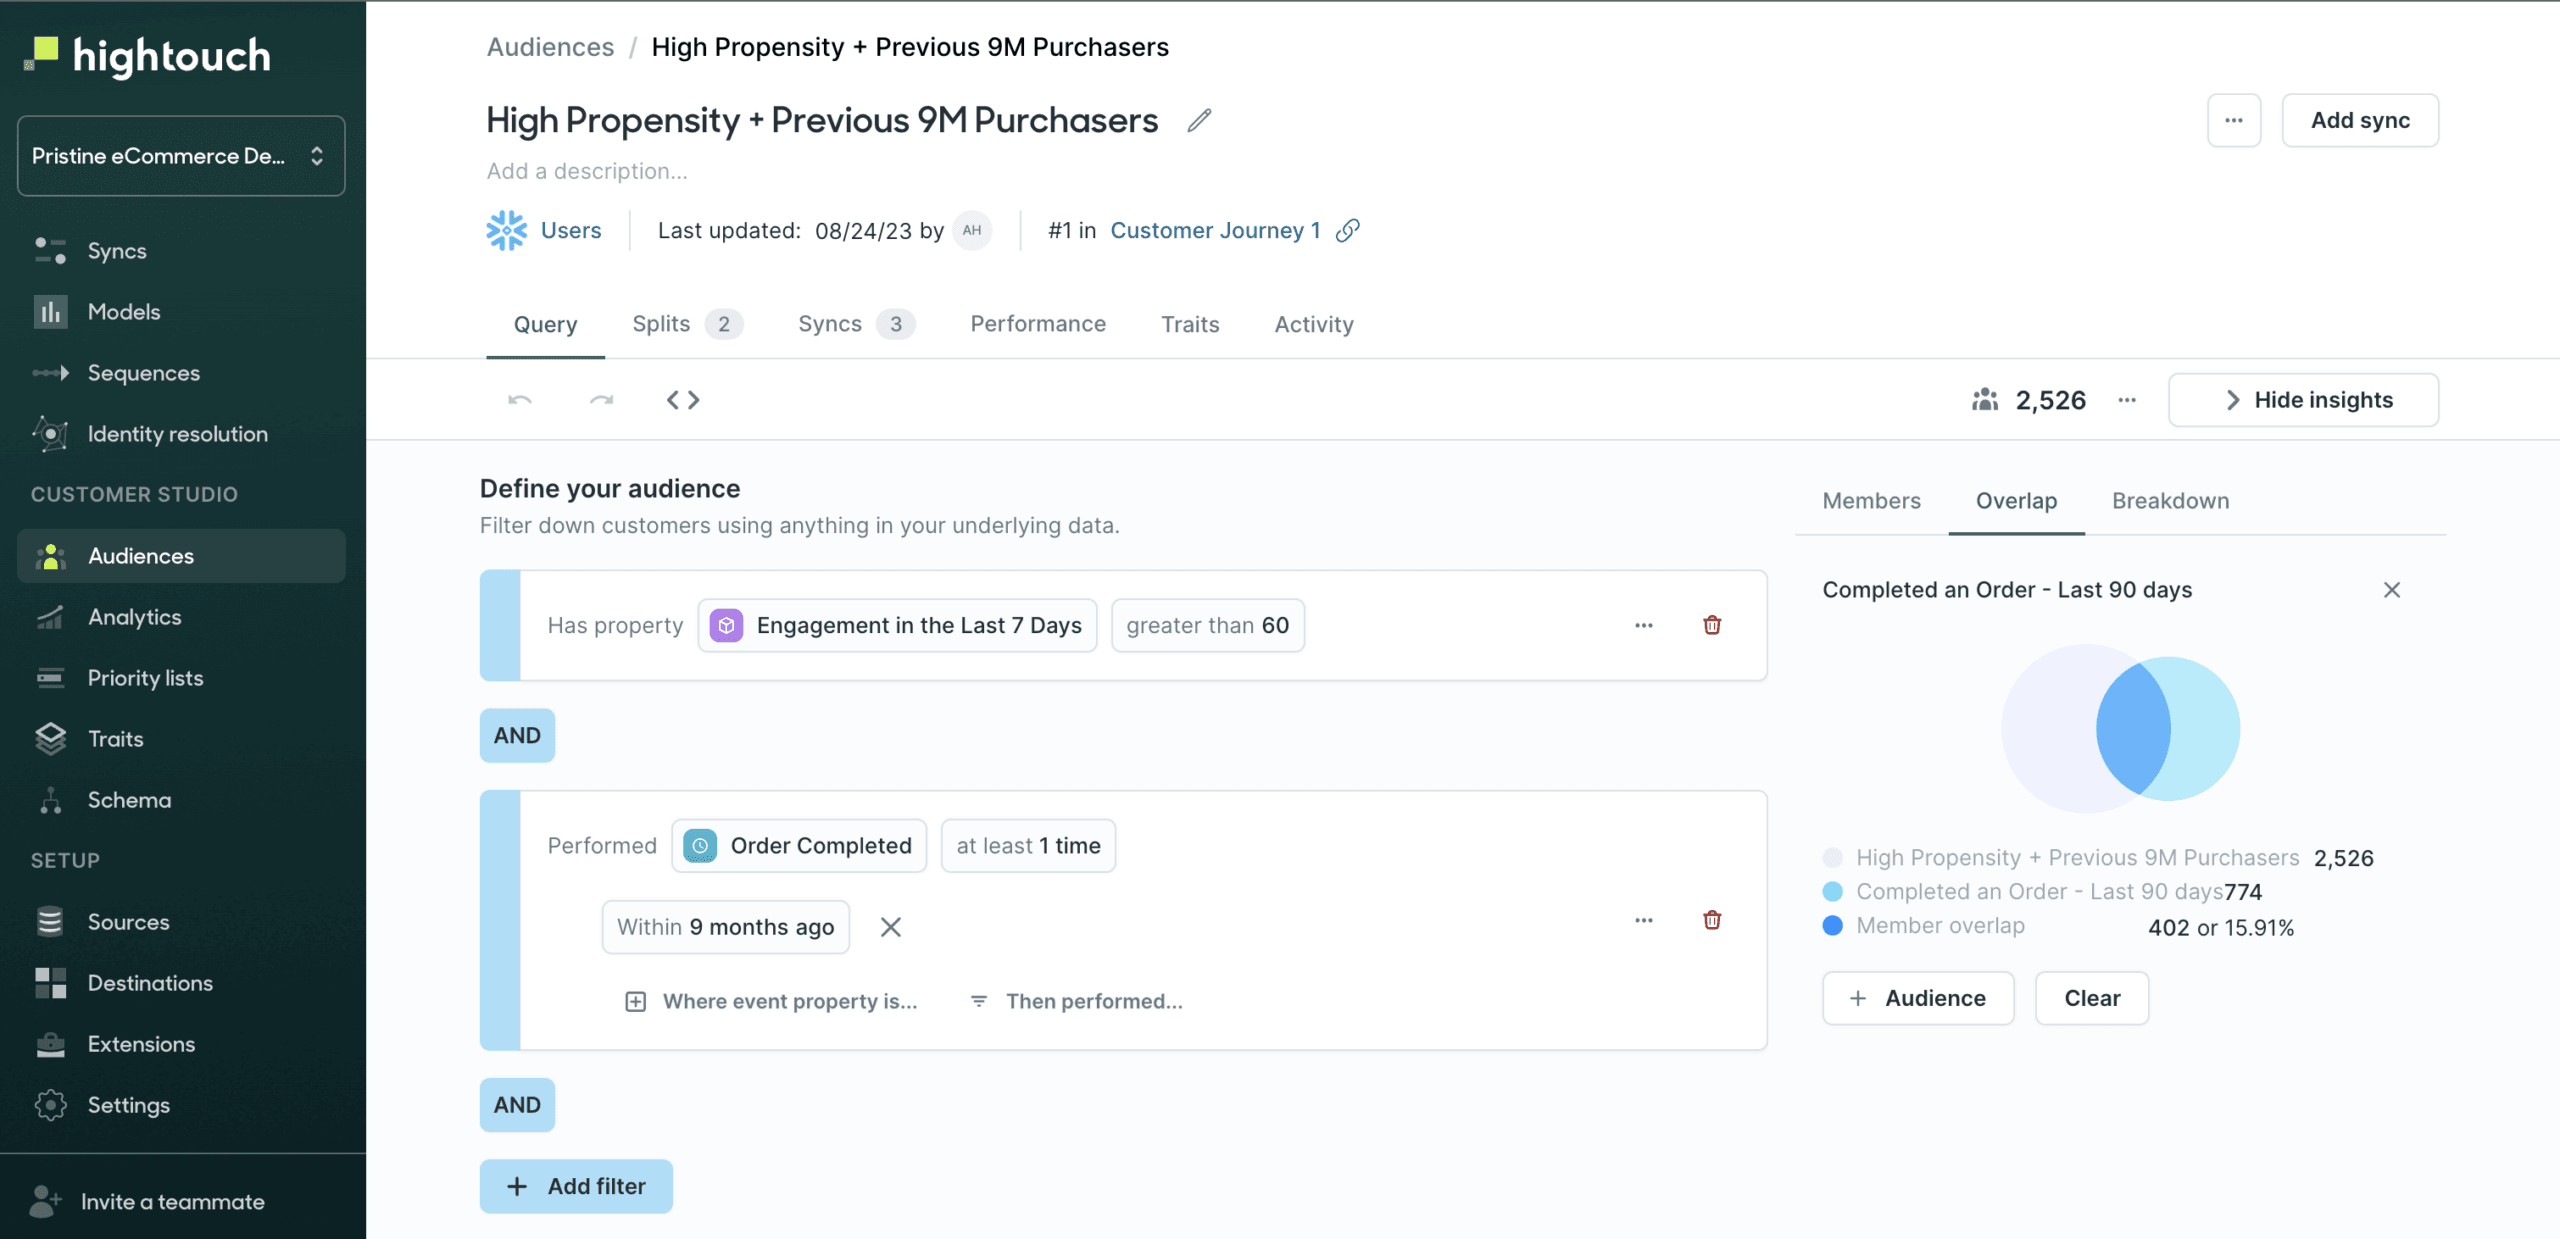Collapse insights with Hide insights button

pyautogui.click(x=2303, y=400)
